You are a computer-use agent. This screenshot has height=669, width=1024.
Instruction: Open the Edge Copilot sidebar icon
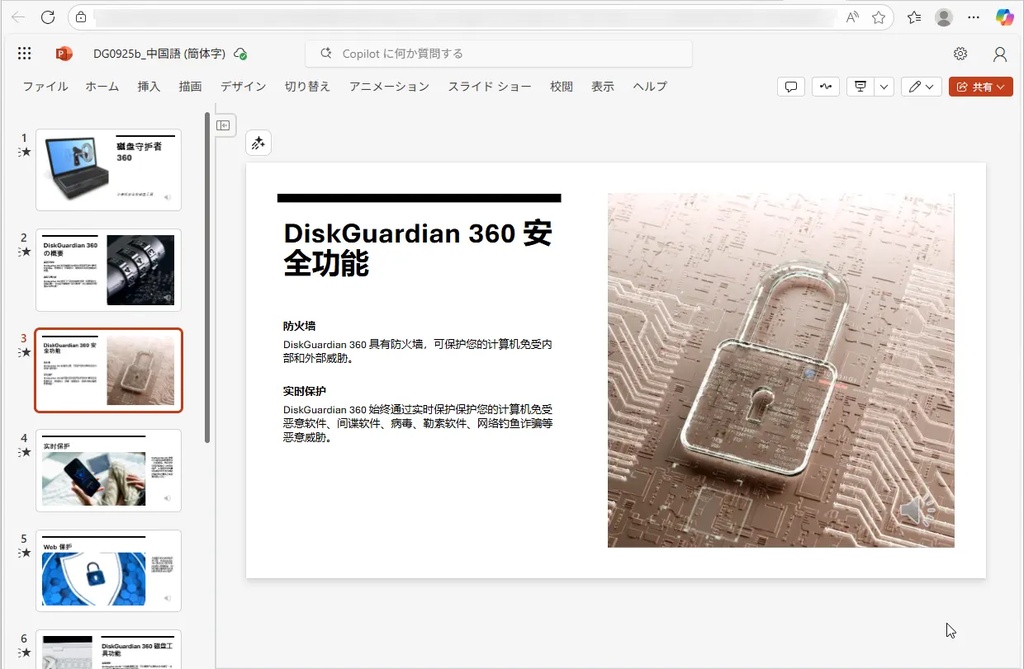coord(1004,17)
